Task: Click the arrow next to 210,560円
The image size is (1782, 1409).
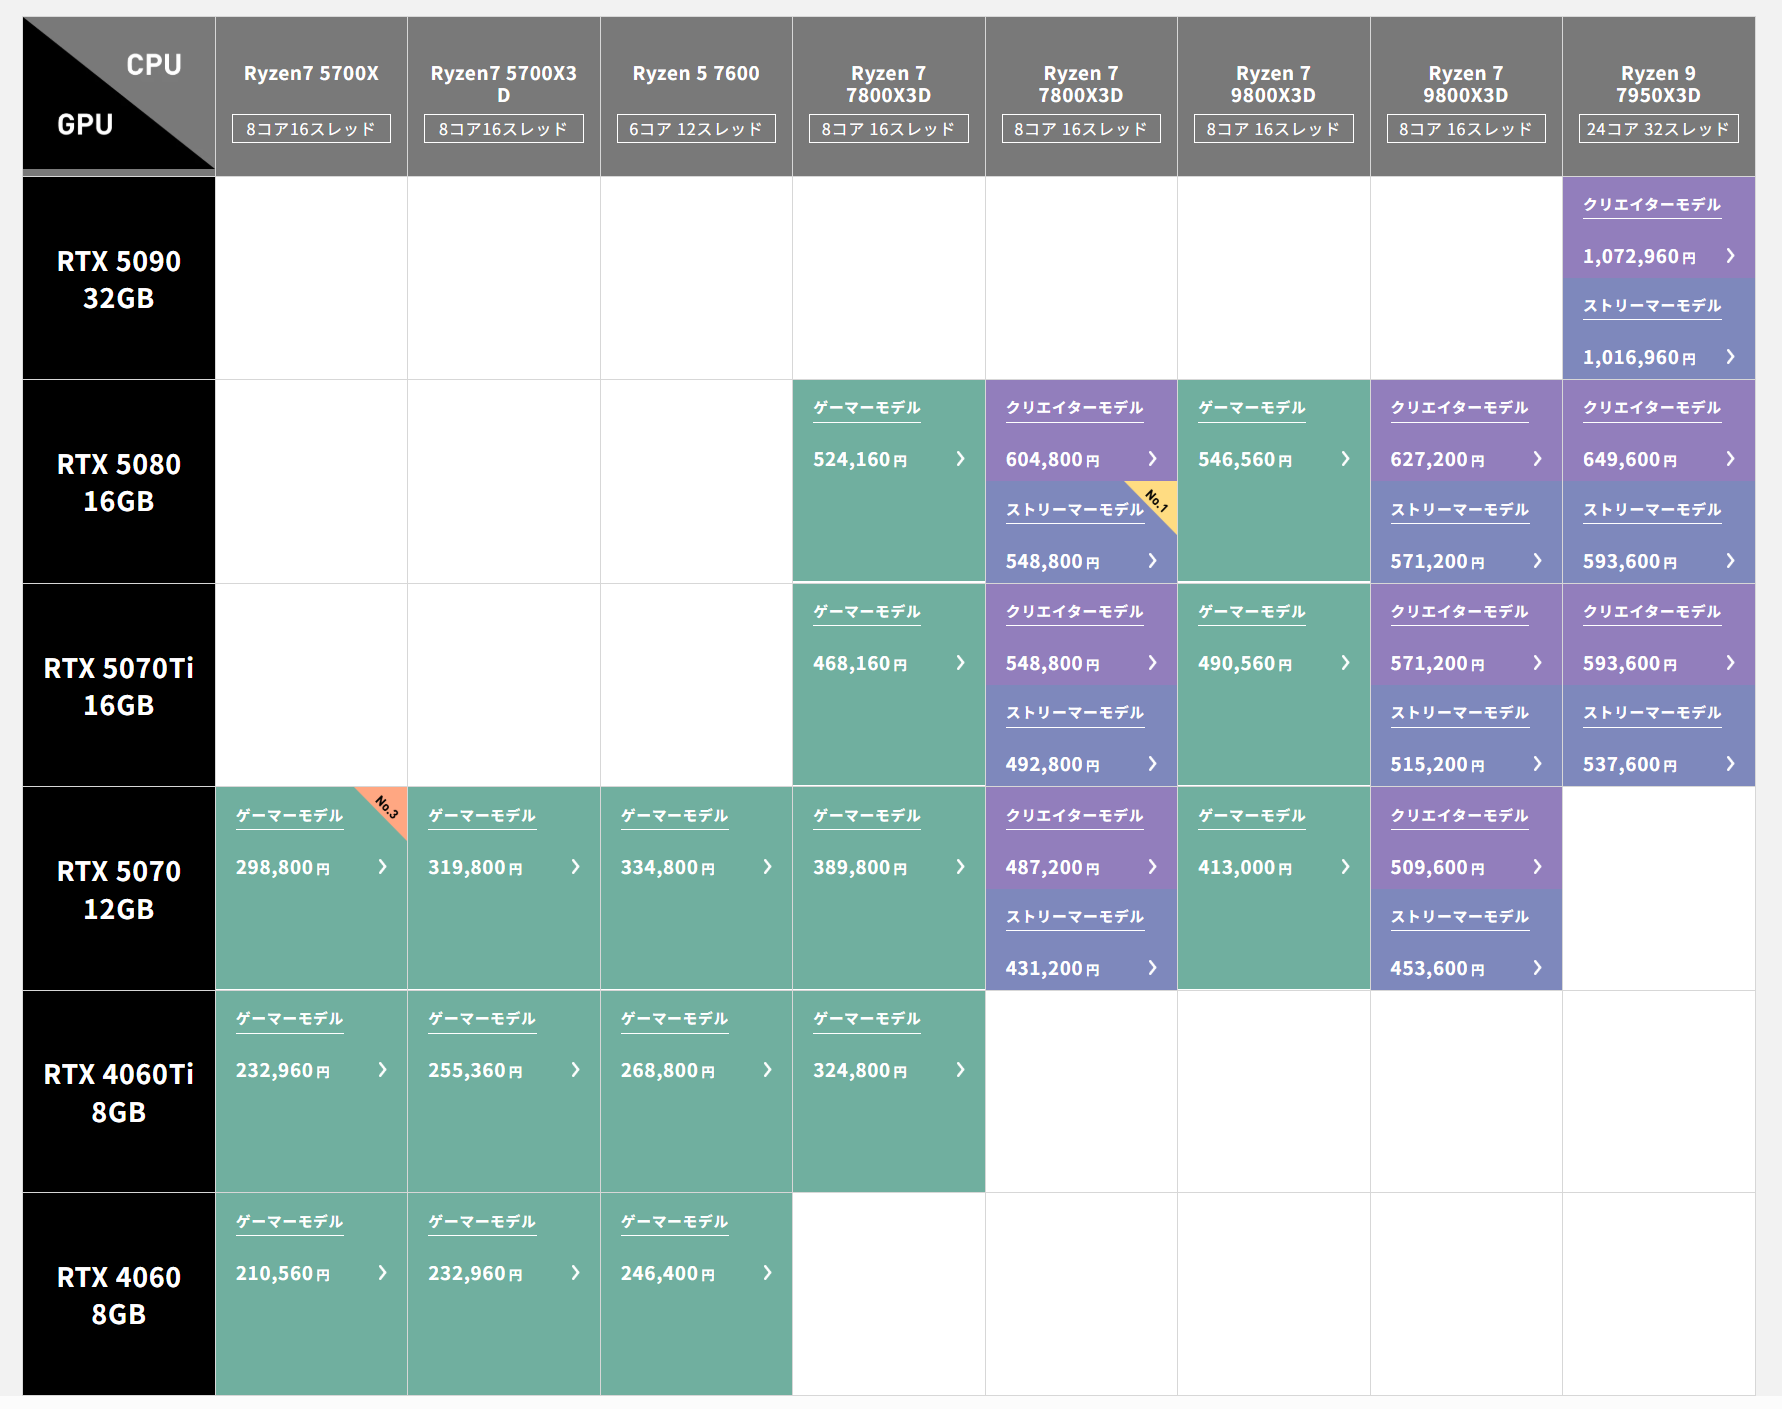Action: tap(382, 1273)
